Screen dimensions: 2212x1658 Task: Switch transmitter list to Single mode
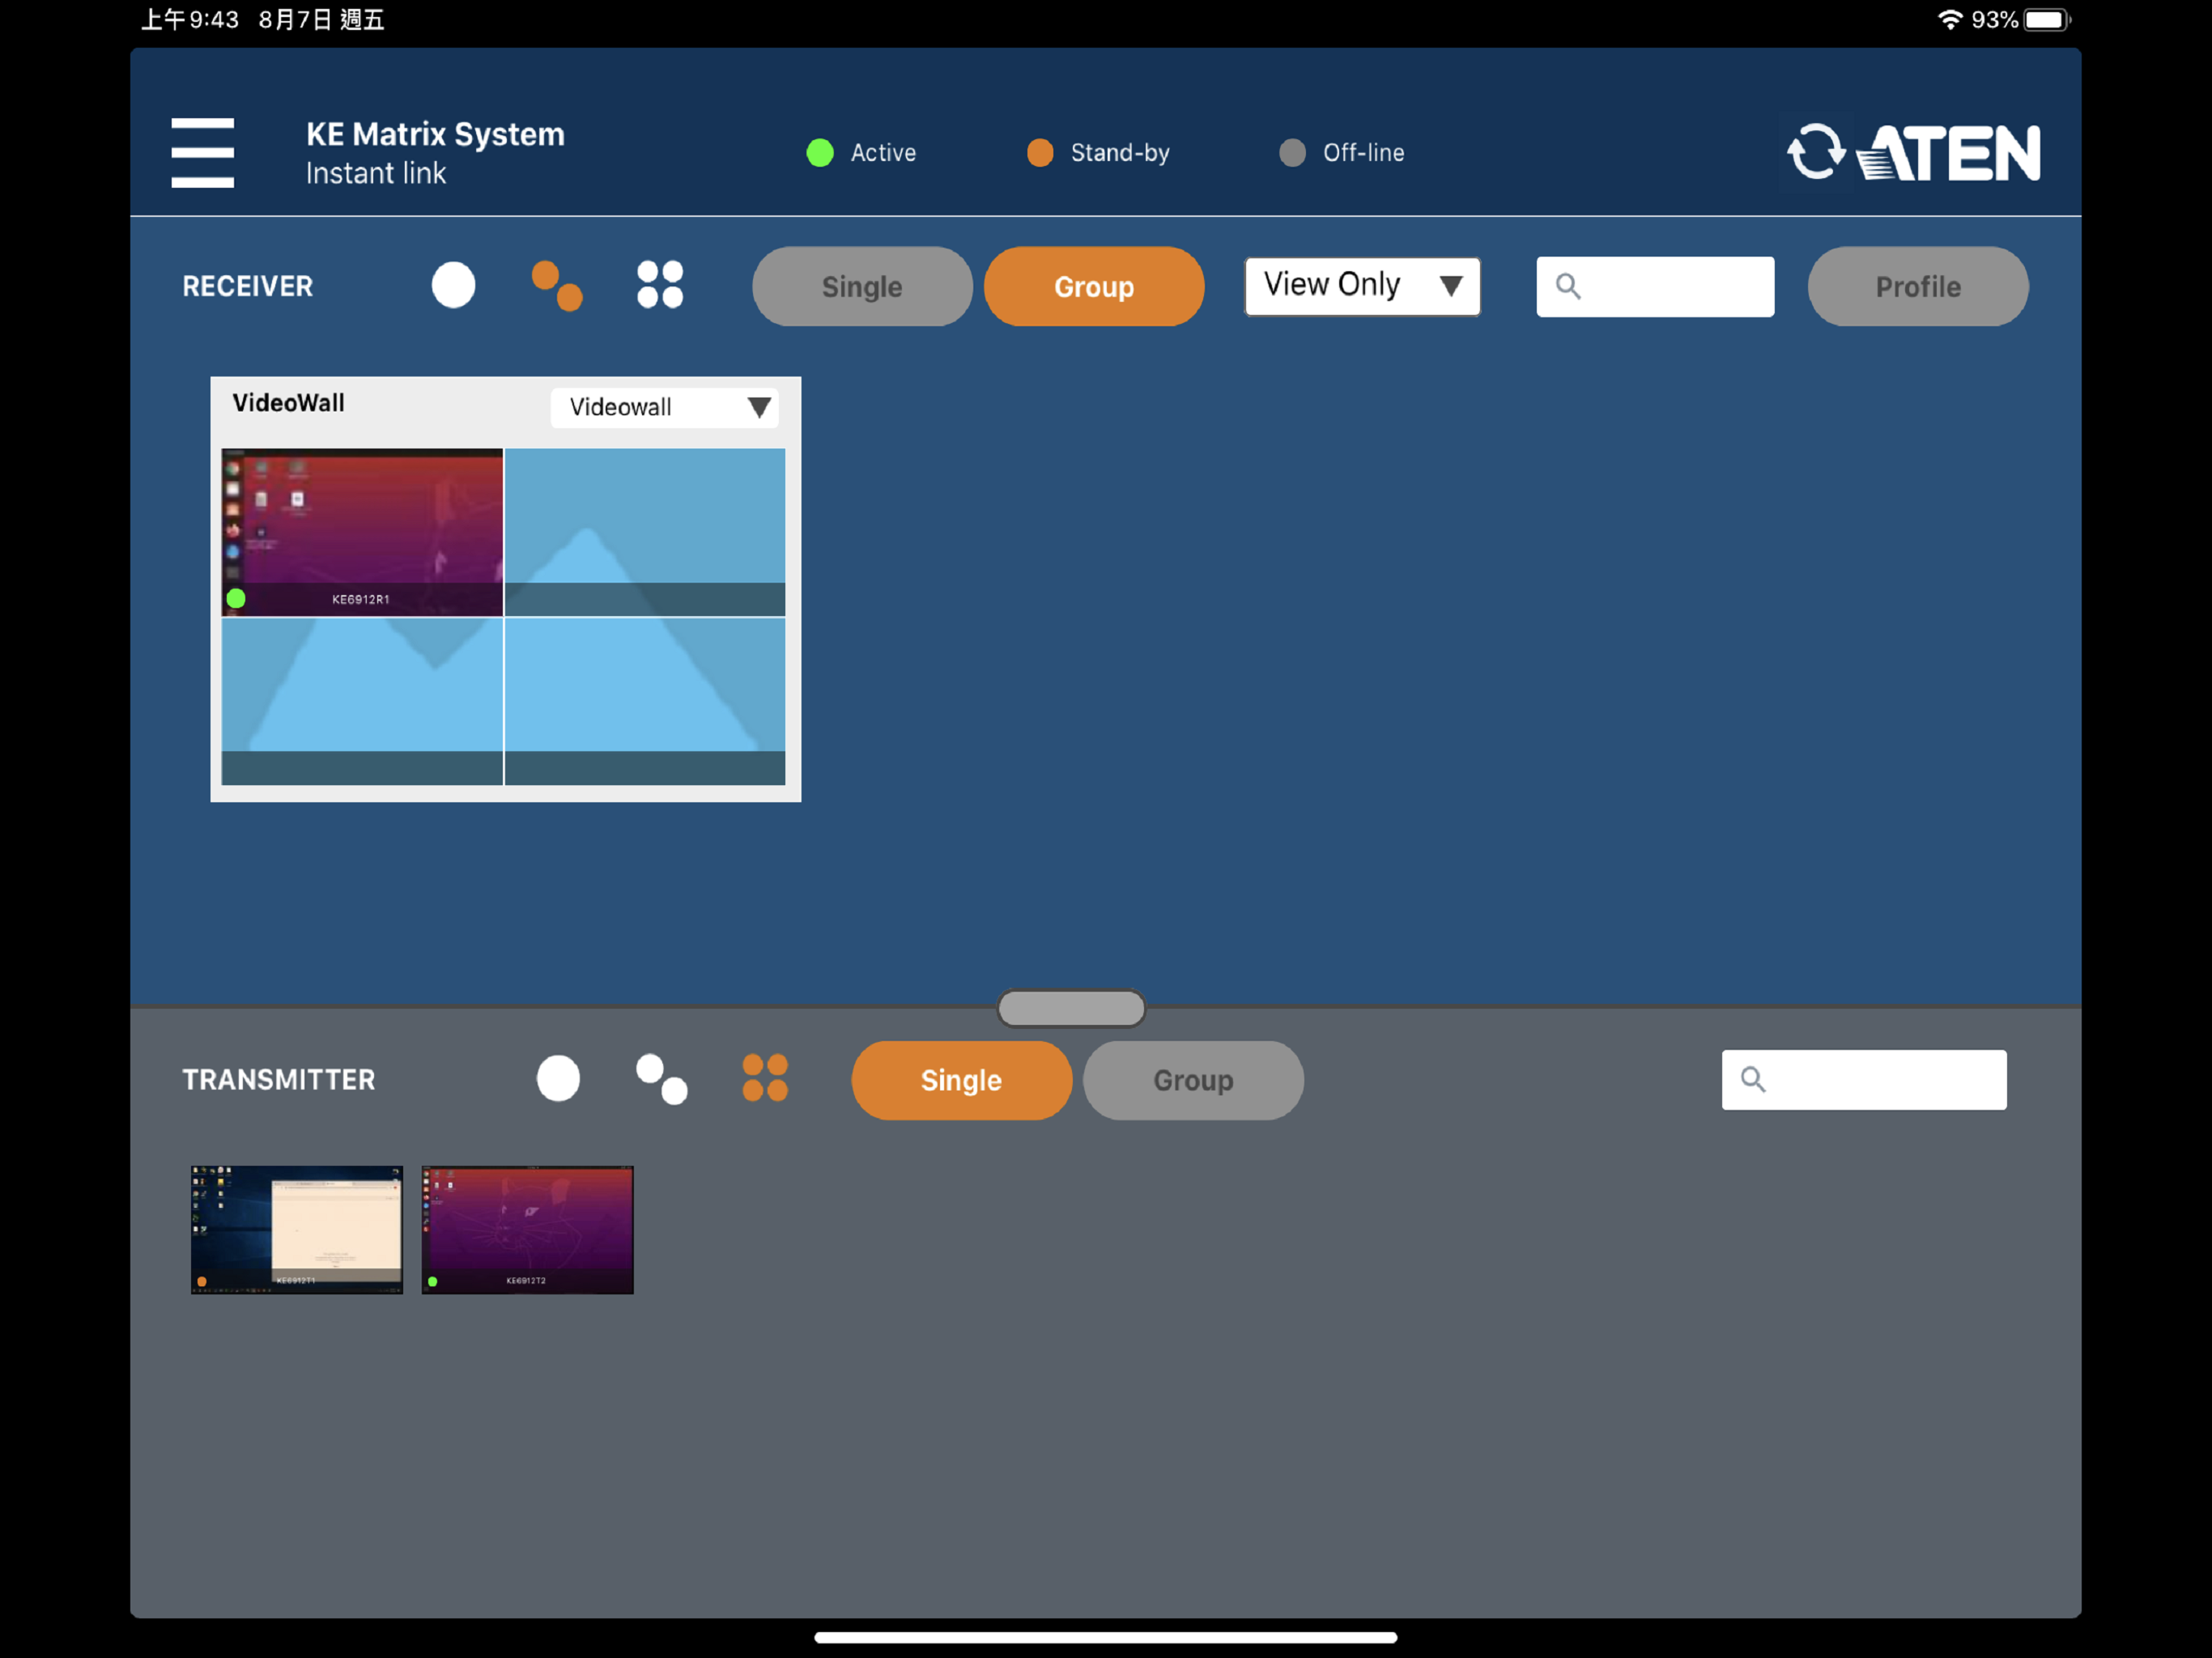(x=961, y=1081)
